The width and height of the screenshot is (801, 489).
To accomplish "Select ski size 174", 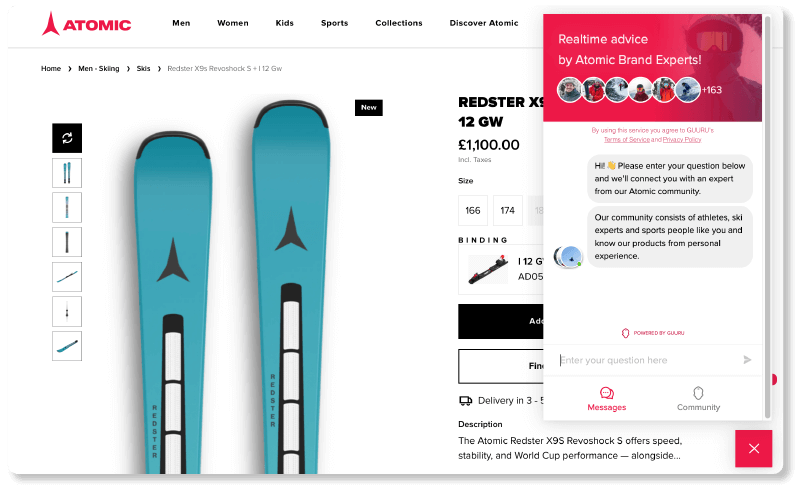I will [x=508, y=211].
